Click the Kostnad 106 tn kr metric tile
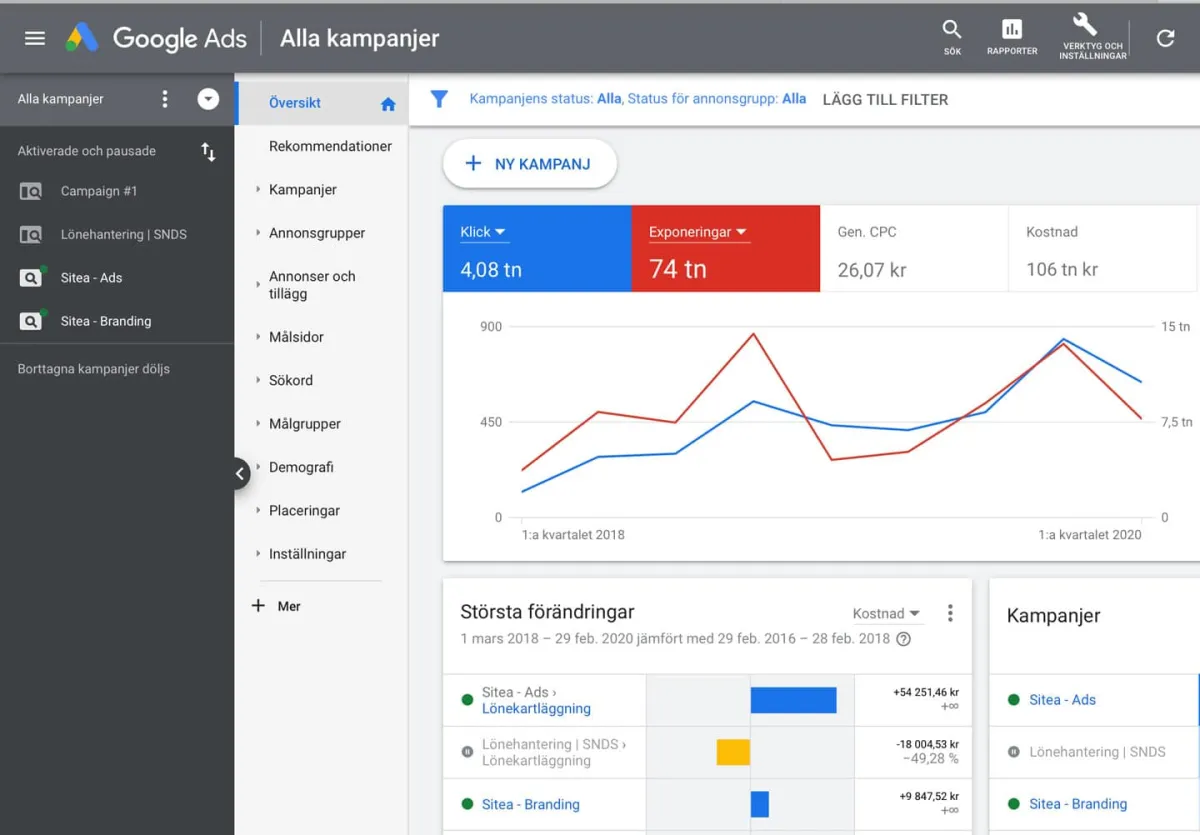 pyautogui.click(x=1104, y=249)
